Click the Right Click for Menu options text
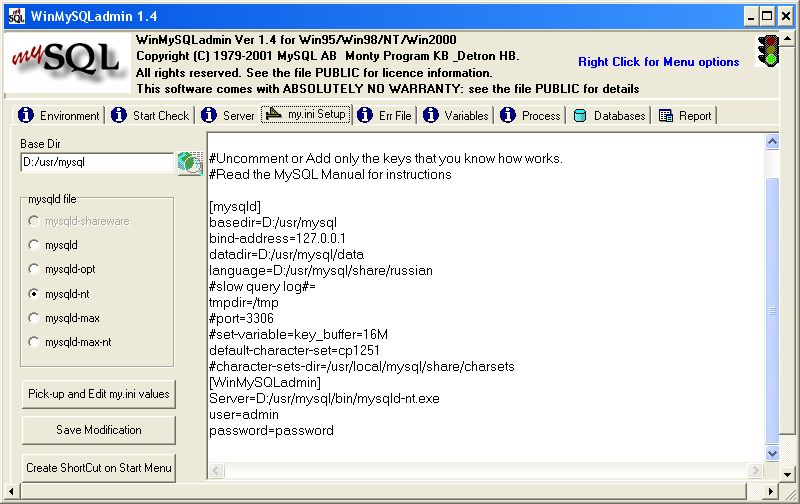 [x=658, y=62]
